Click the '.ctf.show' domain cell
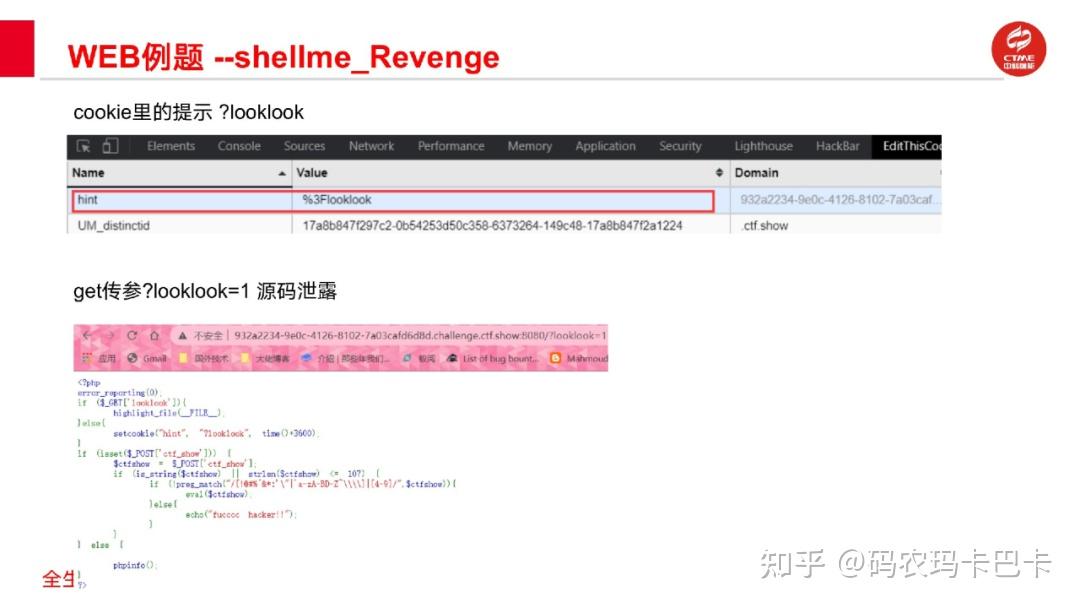The width and height of the screenshot is (1080, 608). [765, 226]
